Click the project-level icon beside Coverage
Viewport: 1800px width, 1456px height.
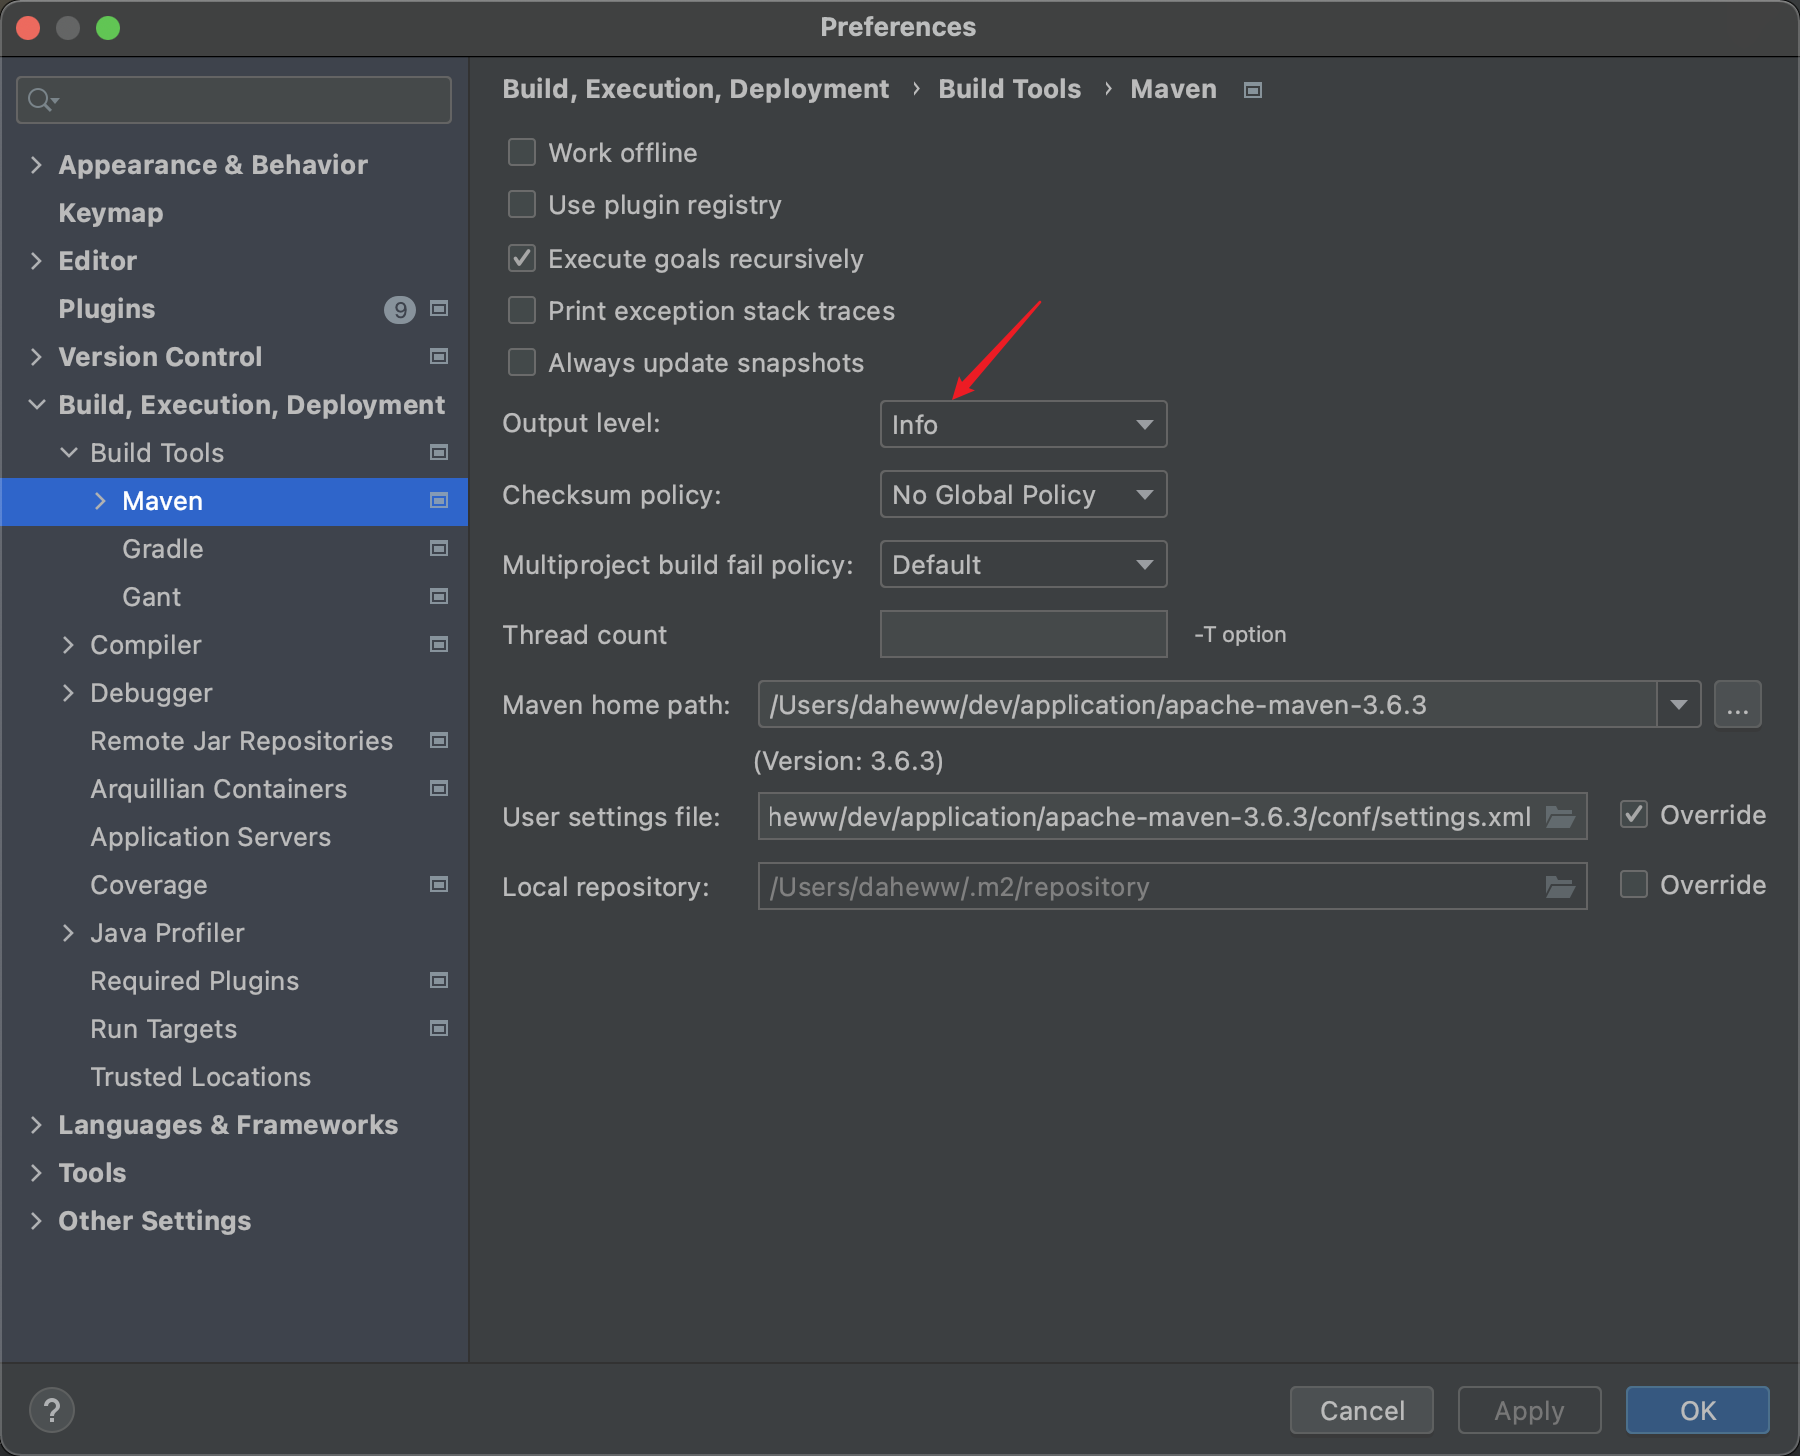point(438,885)
